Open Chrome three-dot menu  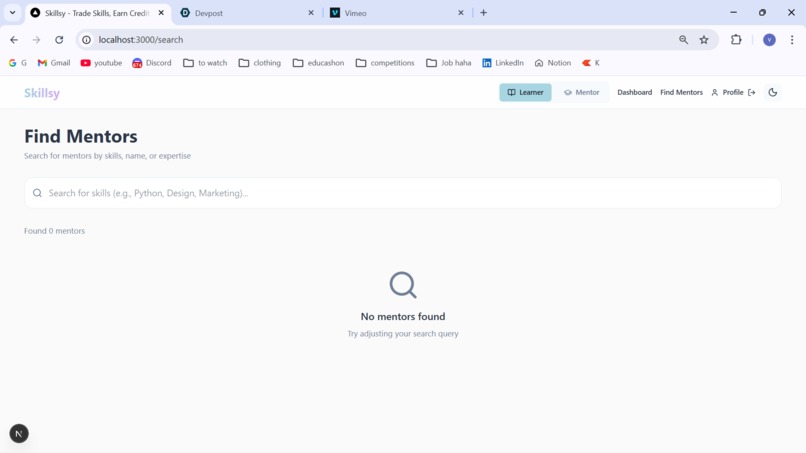coord(792,40)
